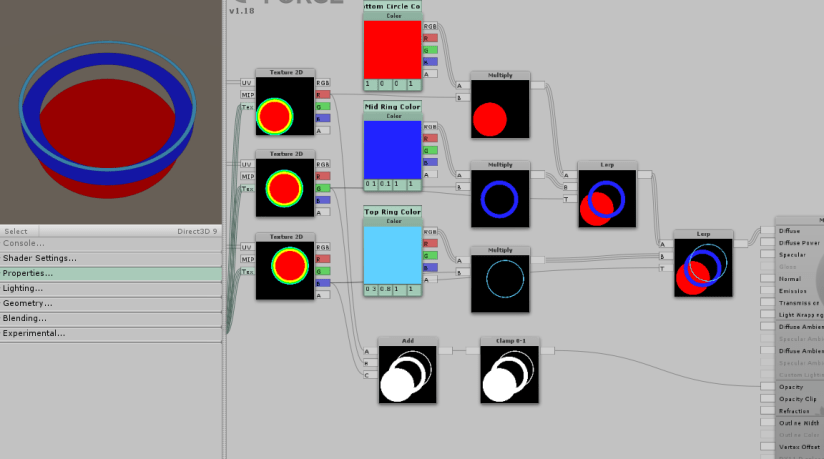Screen dimensions: 824x459
Task: Click the Opacity input connector on main node
Action: coord(767,386)
